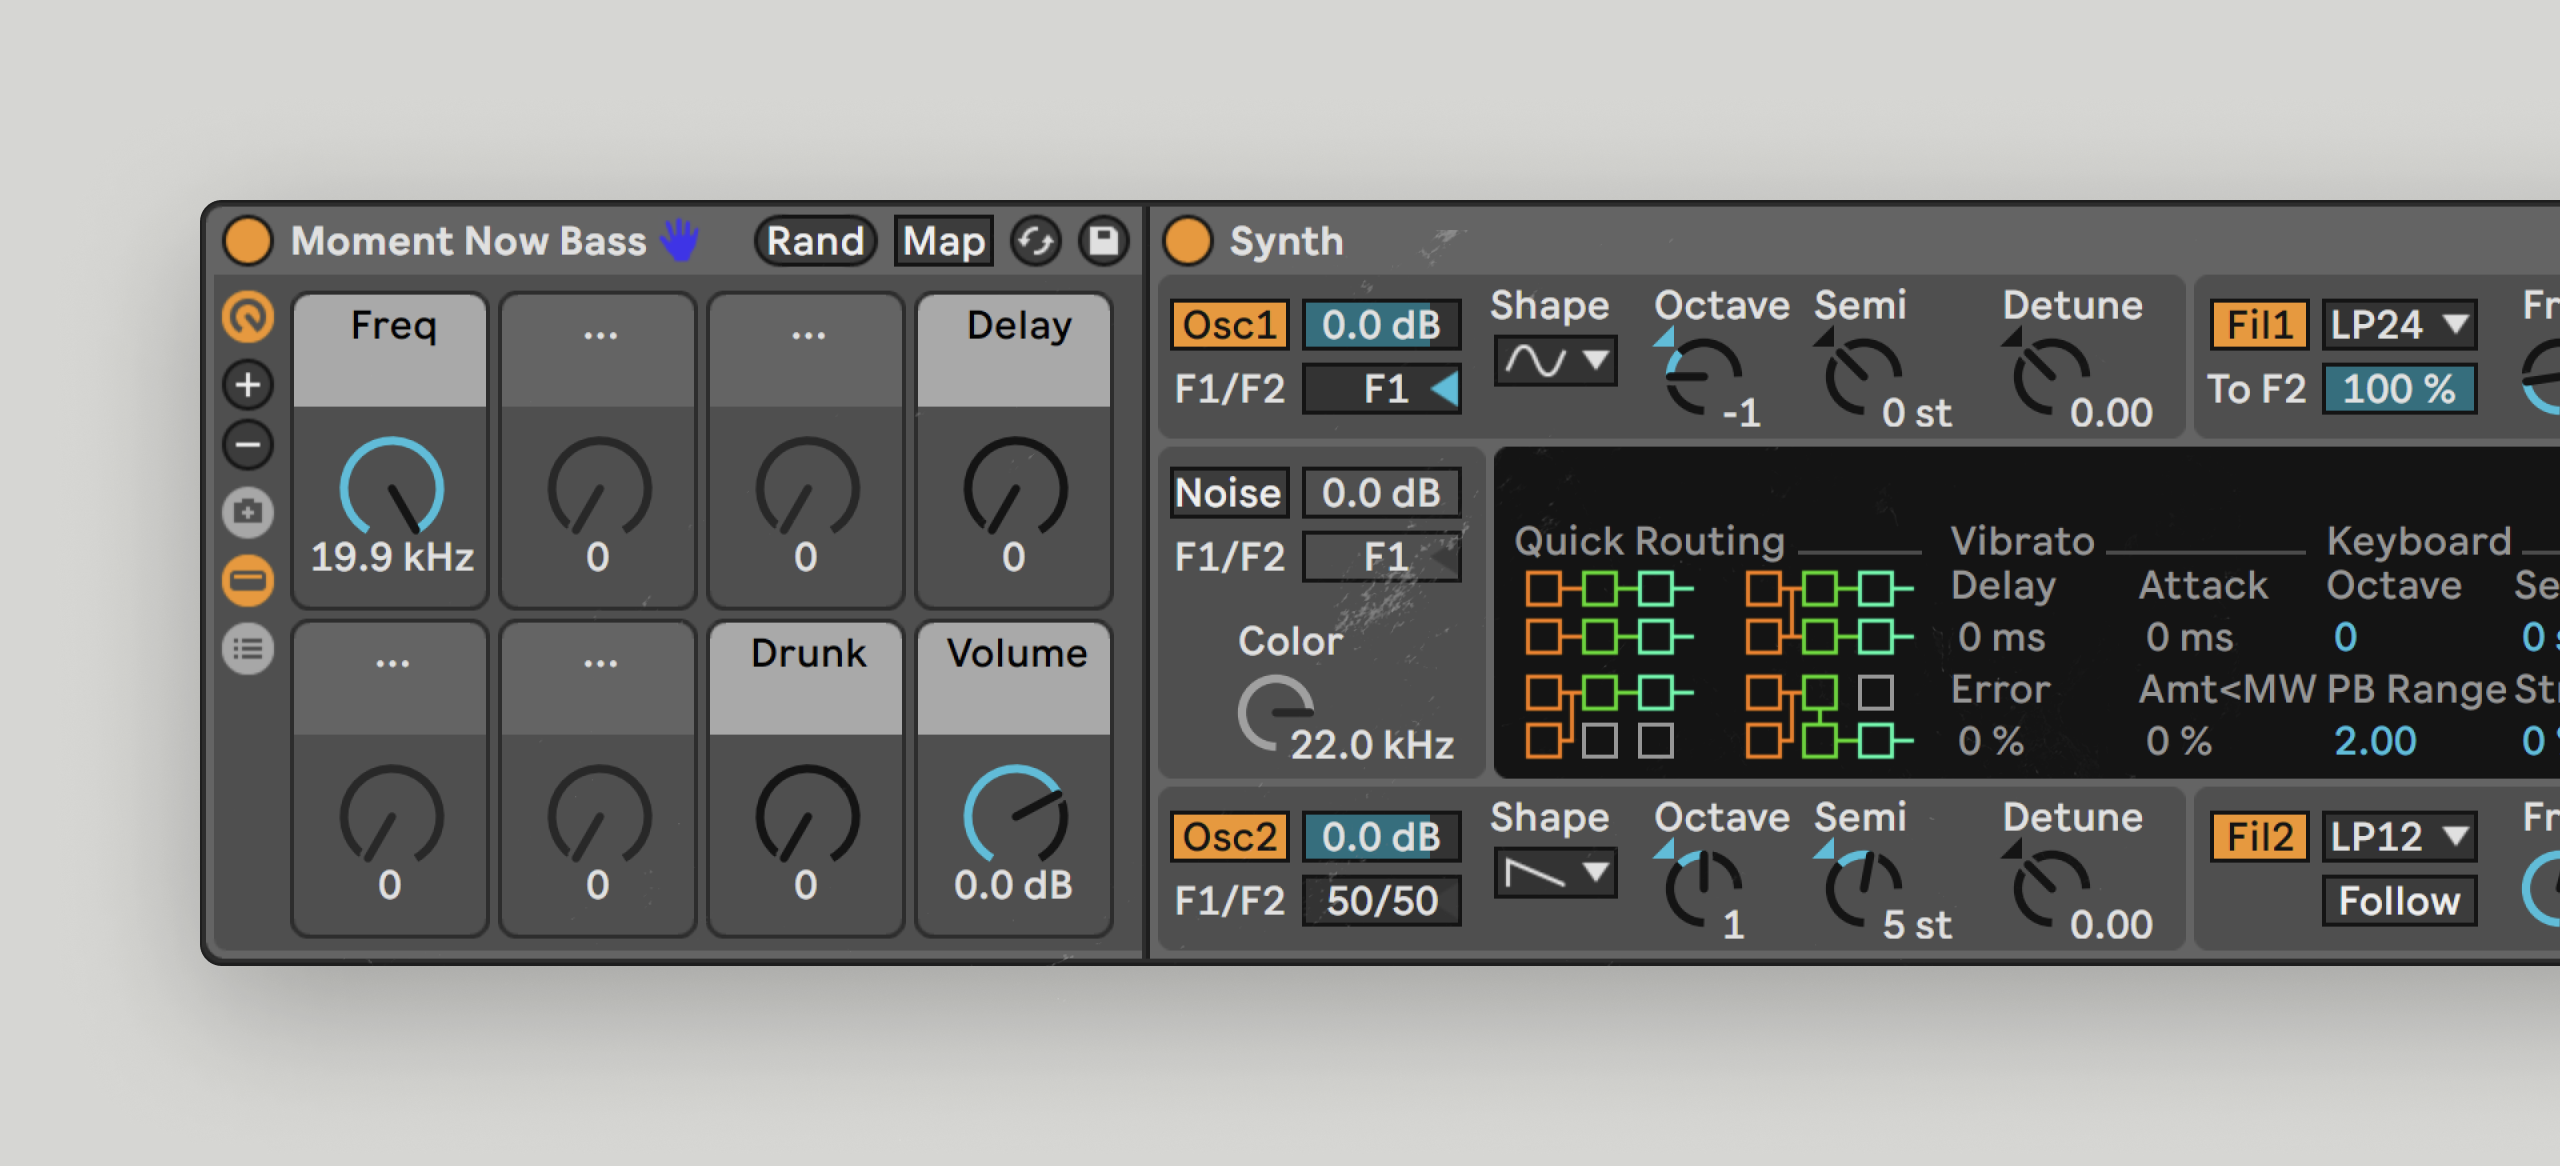The height and width of the screenshot is (1166, 2560).
Task: Open the Osc1 sine Shape dropdown
Action: [x=1555, y=360]
